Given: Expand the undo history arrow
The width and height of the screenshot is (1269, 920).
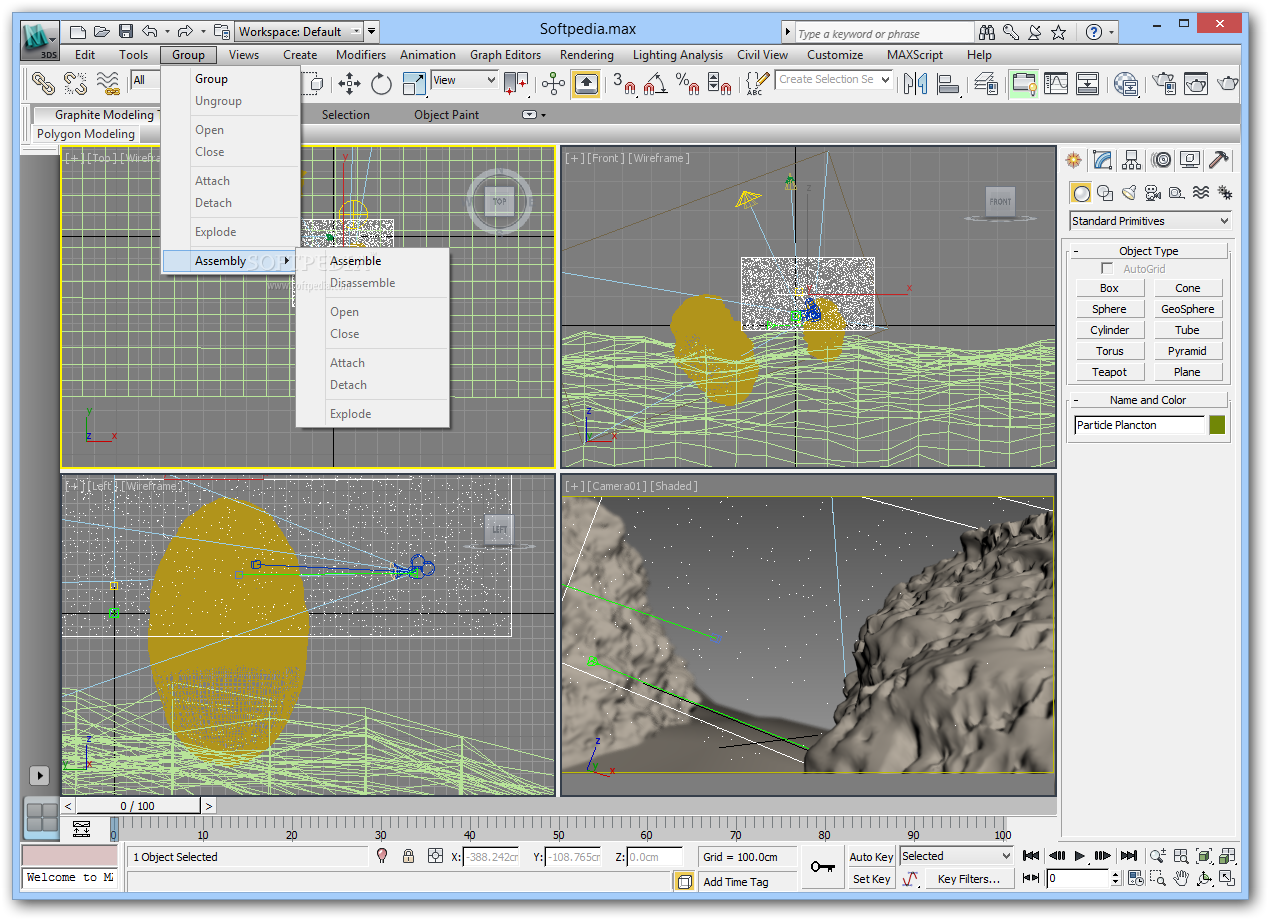Looking at the screenshot, I should click(167, 32).
